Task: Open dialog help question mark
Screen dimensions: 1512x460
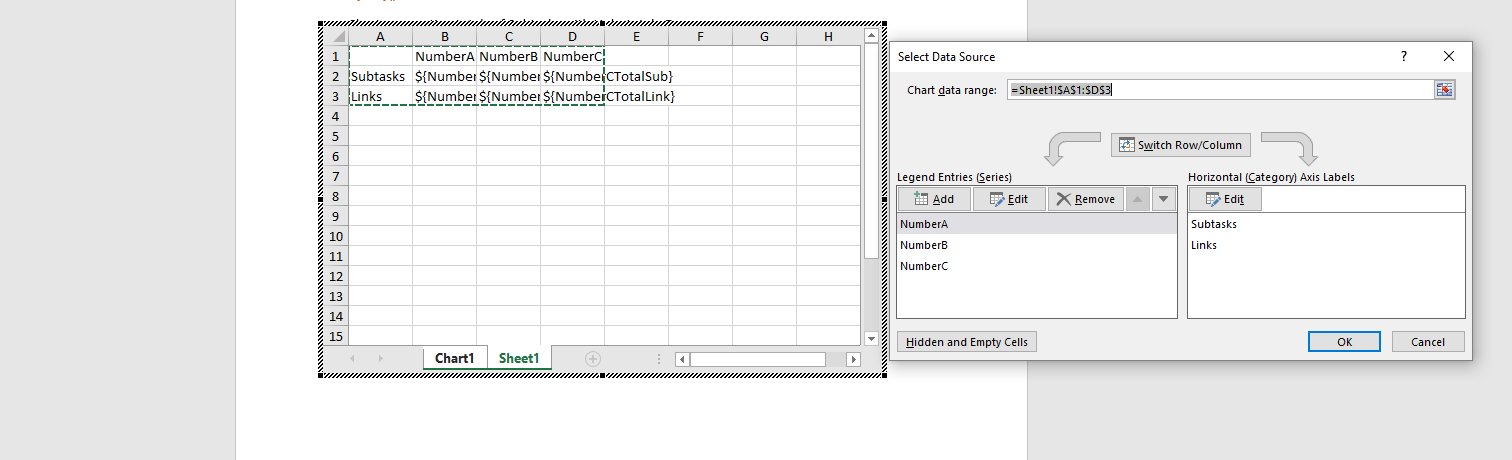Action: [x=1404, y=57]
